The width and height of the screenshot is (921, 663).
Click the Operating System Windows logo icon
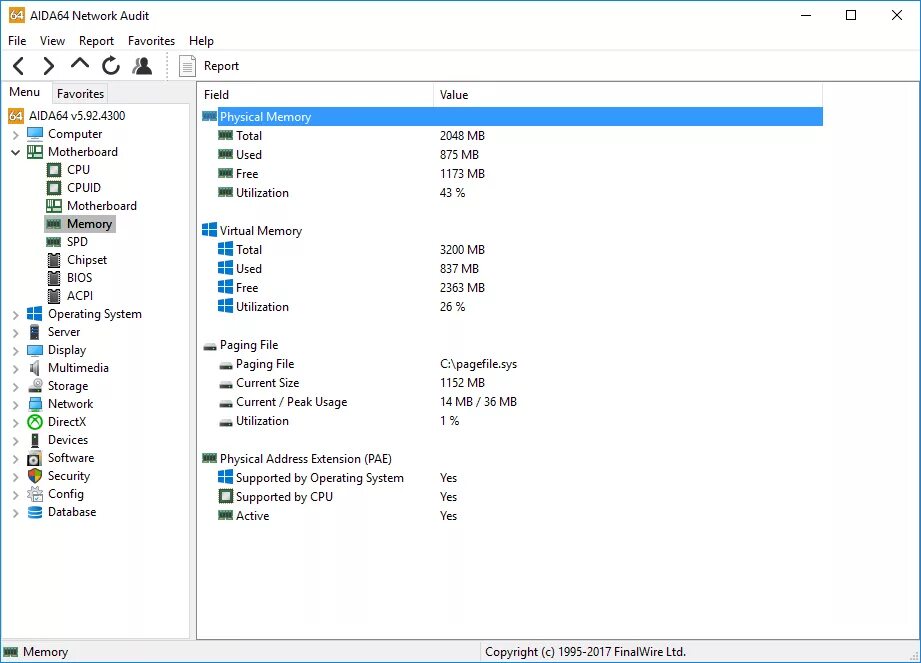click(35, 314)
